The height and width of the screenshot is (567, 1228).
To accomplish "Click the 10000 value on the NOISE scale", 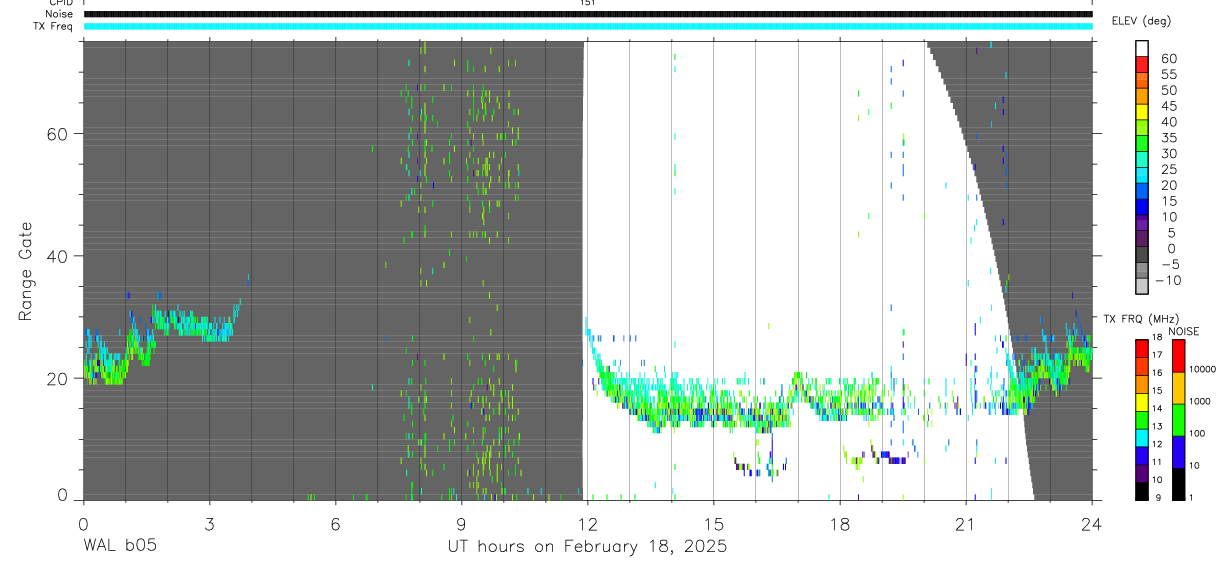I will [1203, 369].
